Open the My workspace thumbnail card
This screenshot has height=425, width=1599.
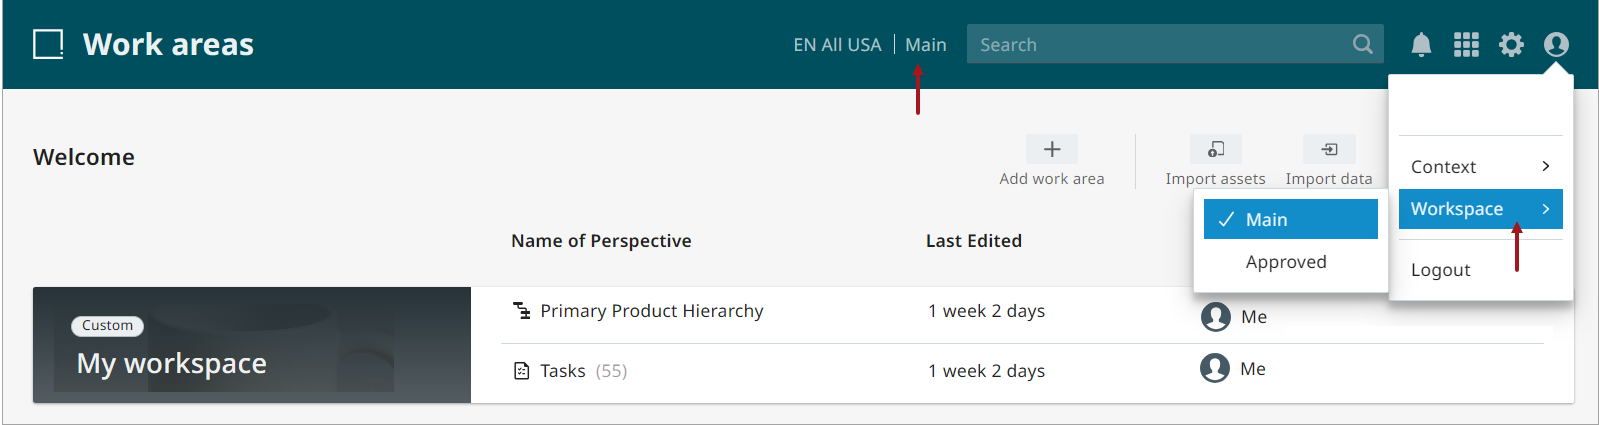[x=252, y=345]
